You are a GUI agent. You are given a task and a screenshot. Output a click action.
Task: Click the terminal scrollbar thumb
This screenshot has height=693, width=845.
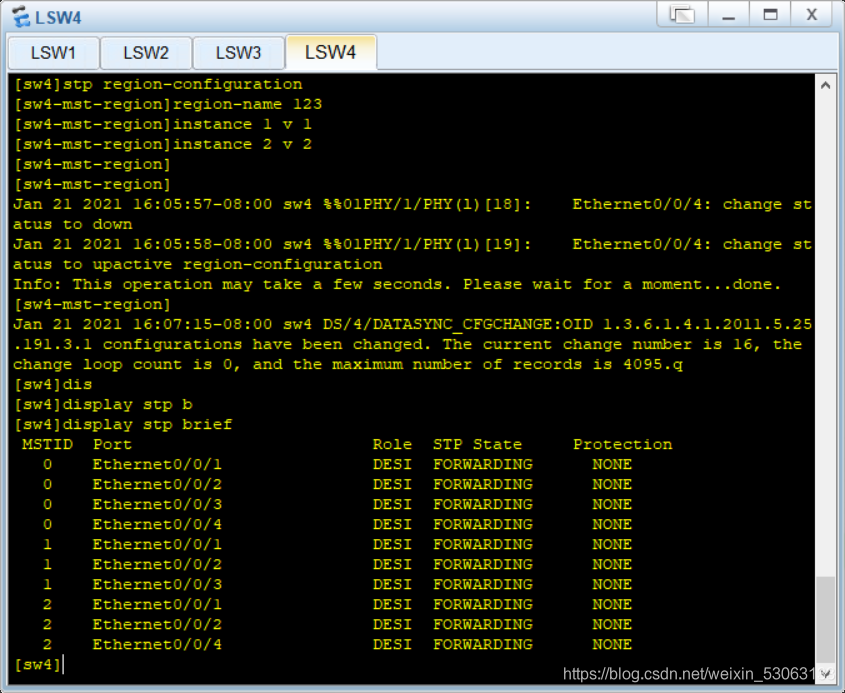click(825, 620)
